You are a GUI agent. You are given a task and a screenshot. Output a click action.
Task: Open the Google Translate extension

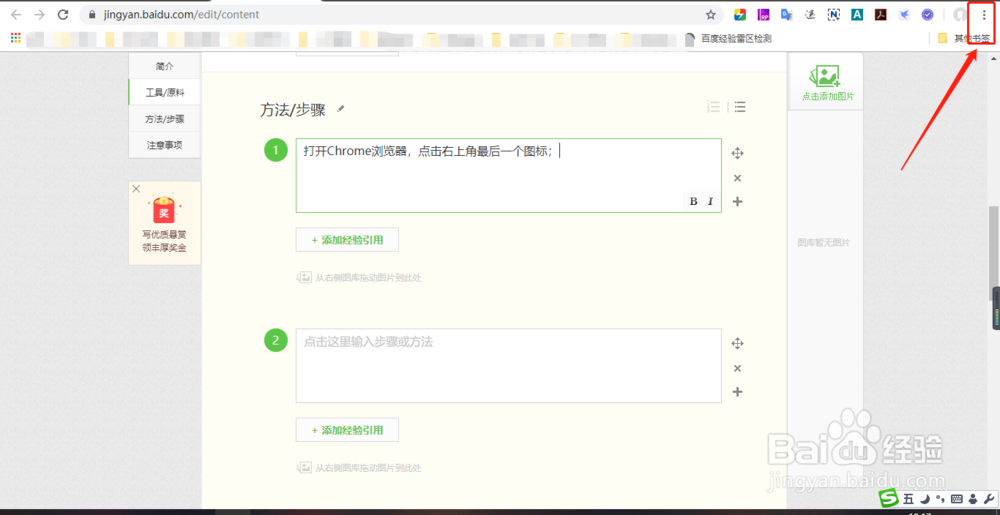pyautogui.click(x=786, y=14)
